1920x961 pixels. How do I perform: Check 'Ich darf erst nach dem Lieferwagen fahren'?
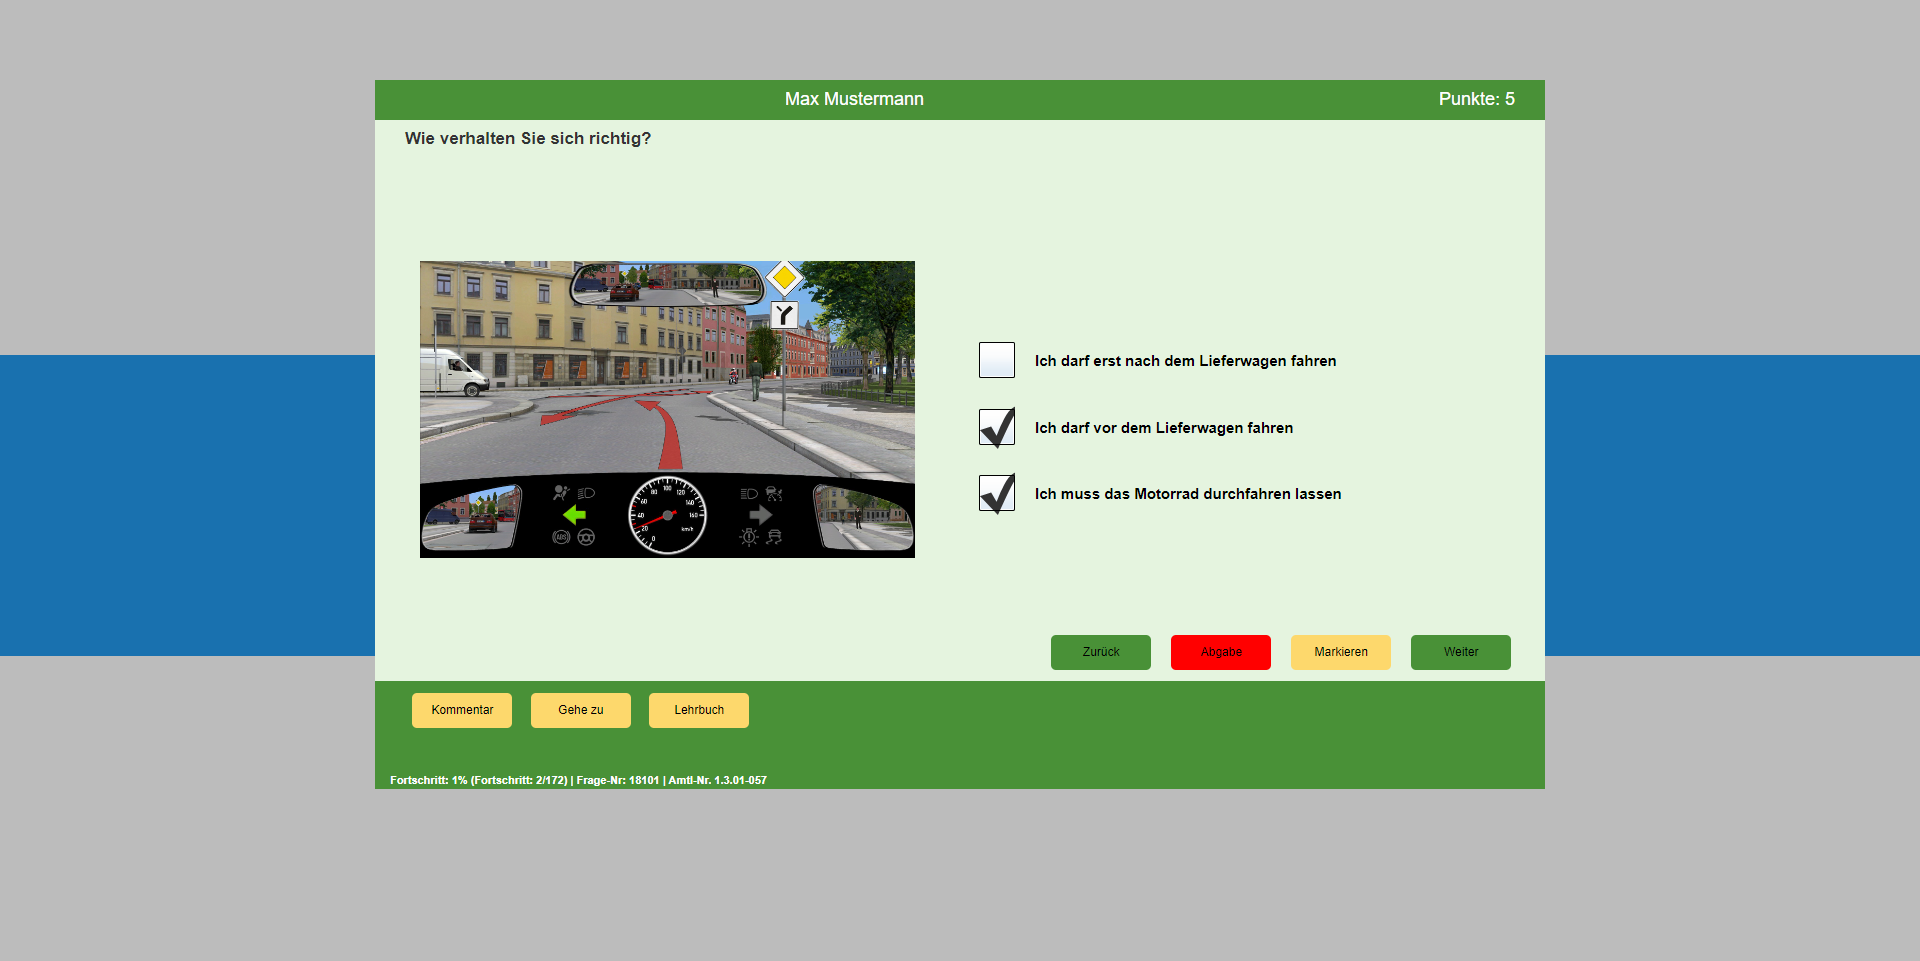tap(996, 361)
